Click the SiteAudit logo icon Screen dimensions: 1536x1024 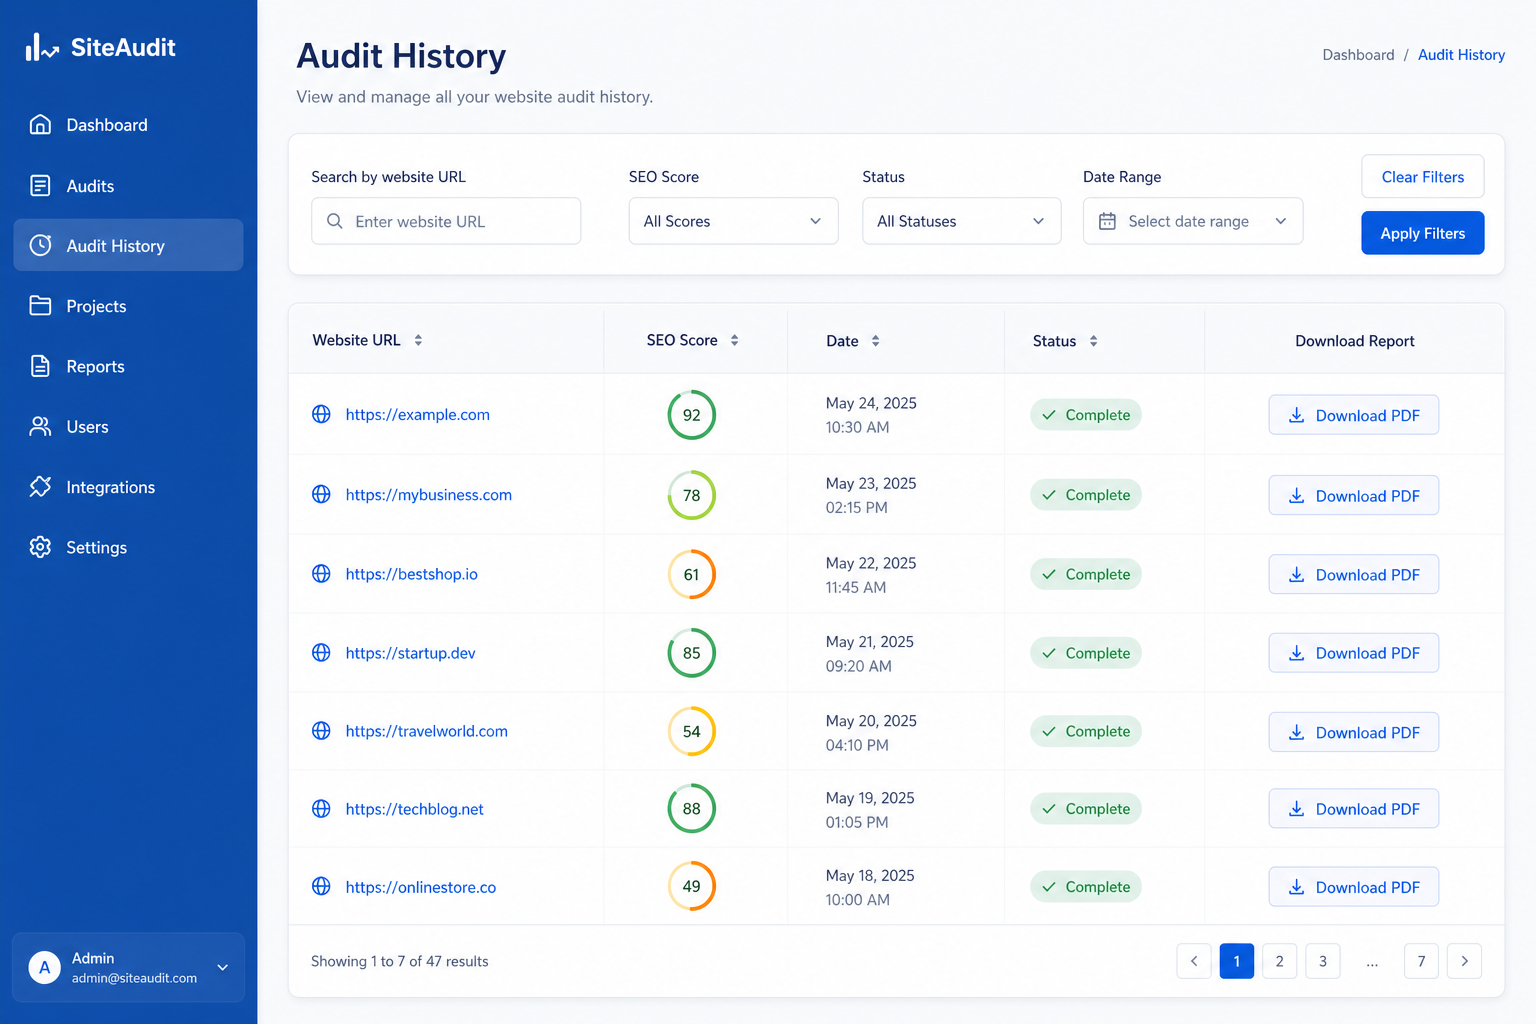pyautogui.click(x=42, y=47)
